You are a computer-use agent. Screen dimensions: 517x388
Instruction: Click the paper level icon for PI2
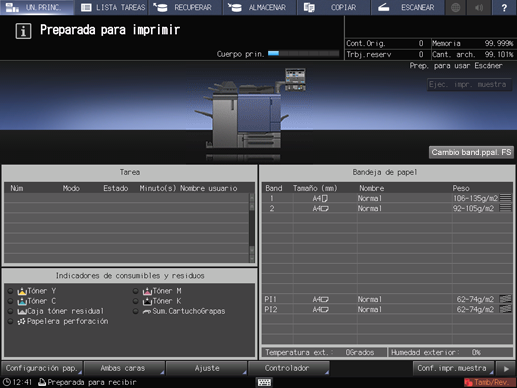tap(505, 309)
